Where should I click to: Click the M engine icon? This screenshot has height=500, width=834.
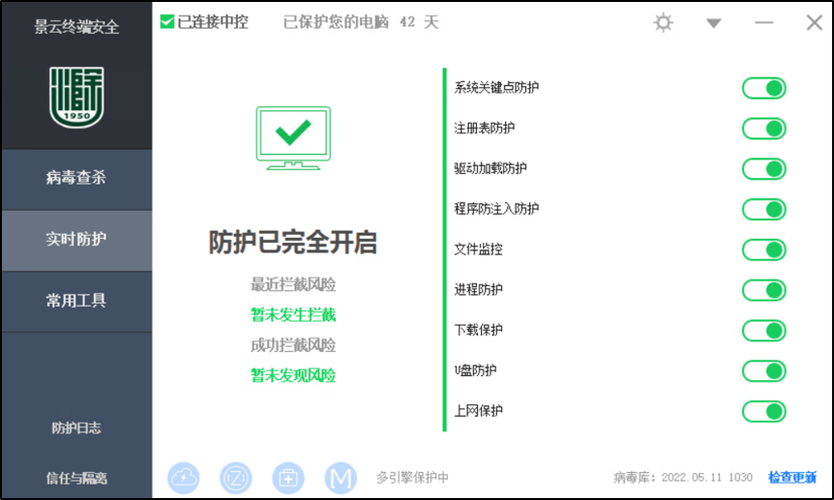(x=340, y=477)
